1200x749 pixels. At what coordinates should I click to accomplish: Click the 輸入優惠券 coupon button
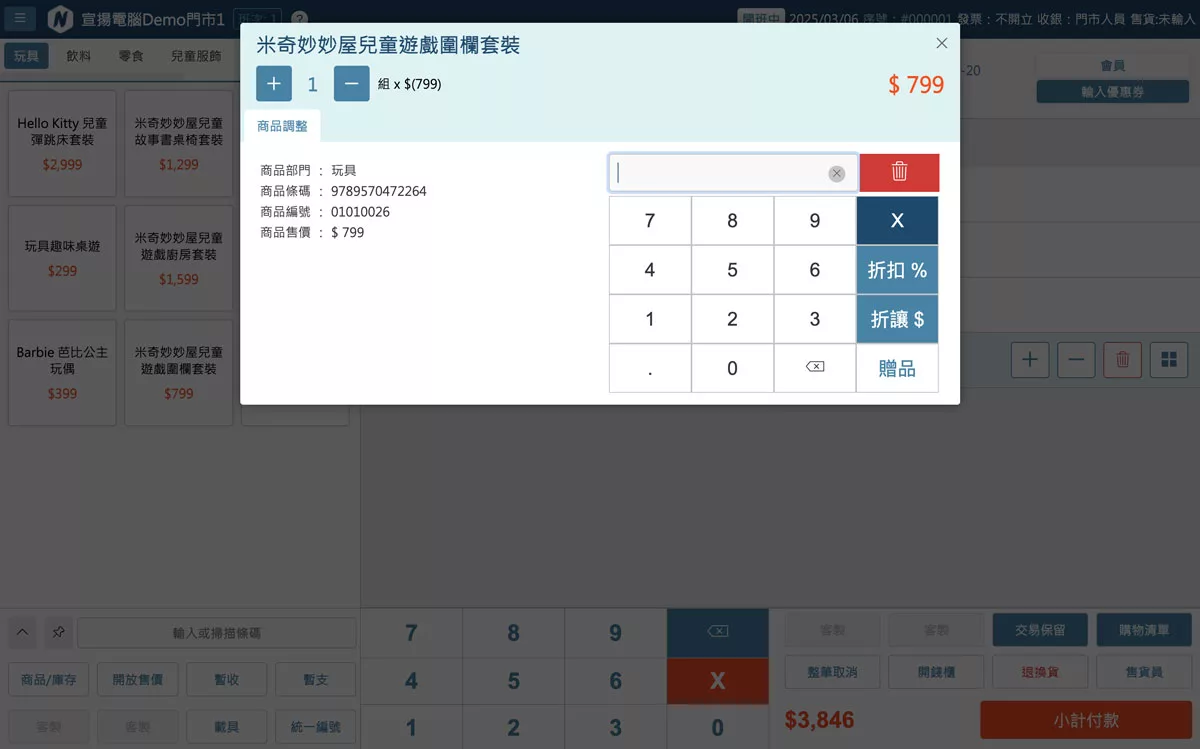[x=1112, y=92]
